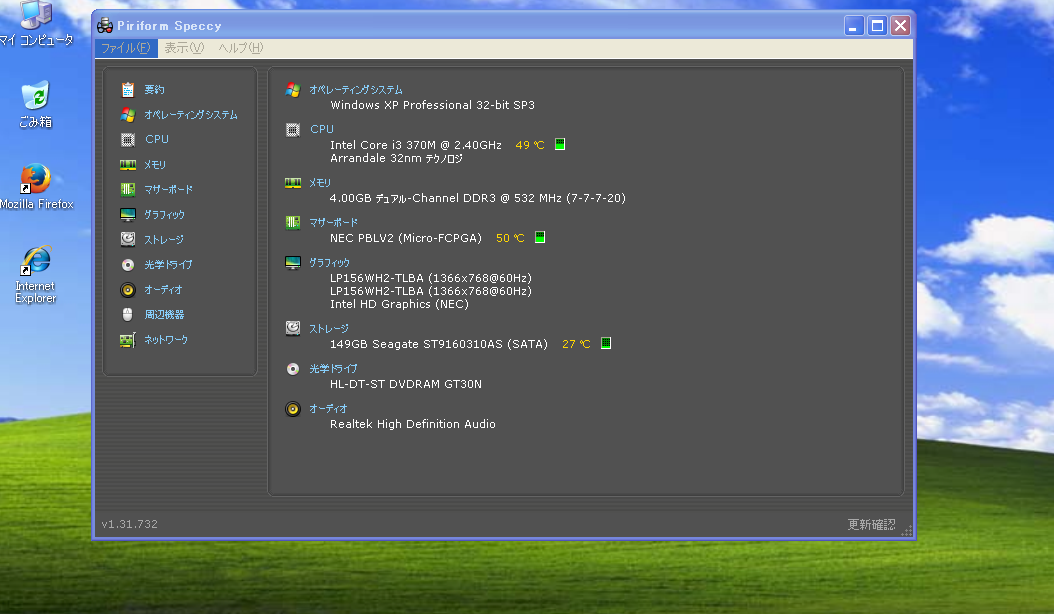Click the Windows flag icon beside sidebar オペレーティングシステム
This screenshot has height=614, width=1054.
(128, 114)
